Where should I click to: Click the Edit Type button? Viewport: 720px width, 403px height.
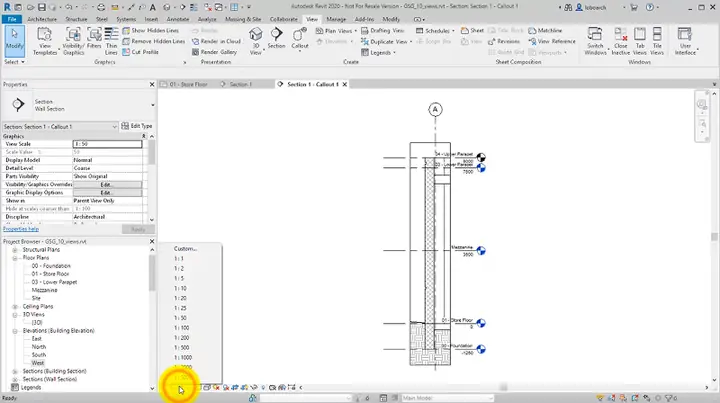coord(137,126)
